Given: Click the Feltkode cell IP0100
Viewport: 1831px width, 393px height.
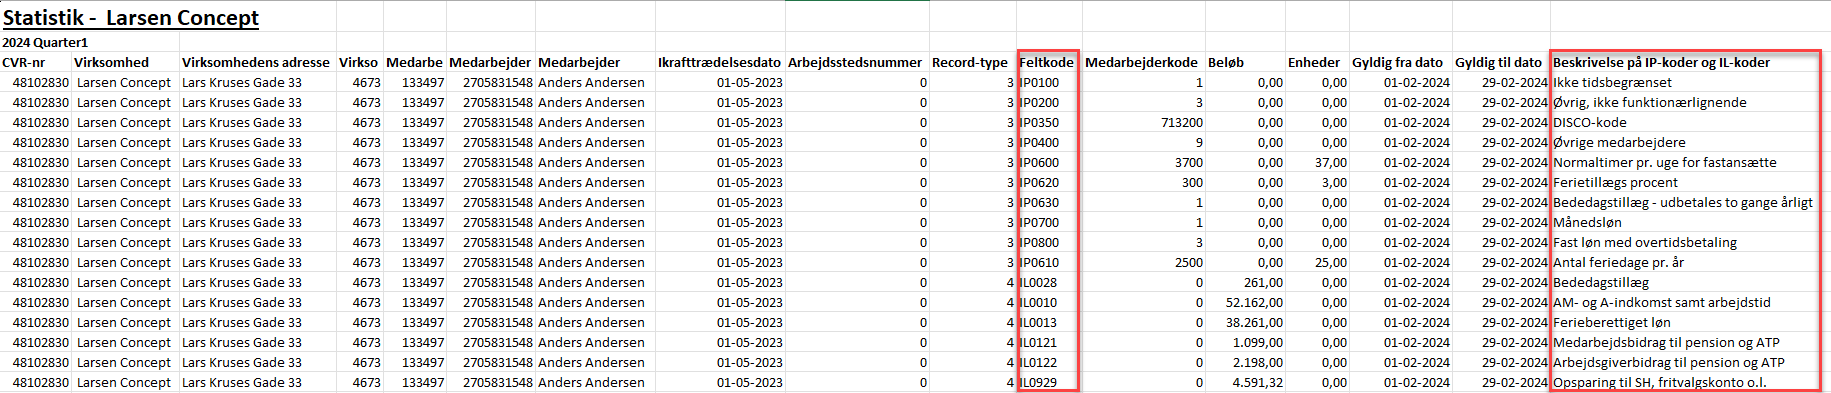Looking at the screenshot, I should pos(1039,82).
